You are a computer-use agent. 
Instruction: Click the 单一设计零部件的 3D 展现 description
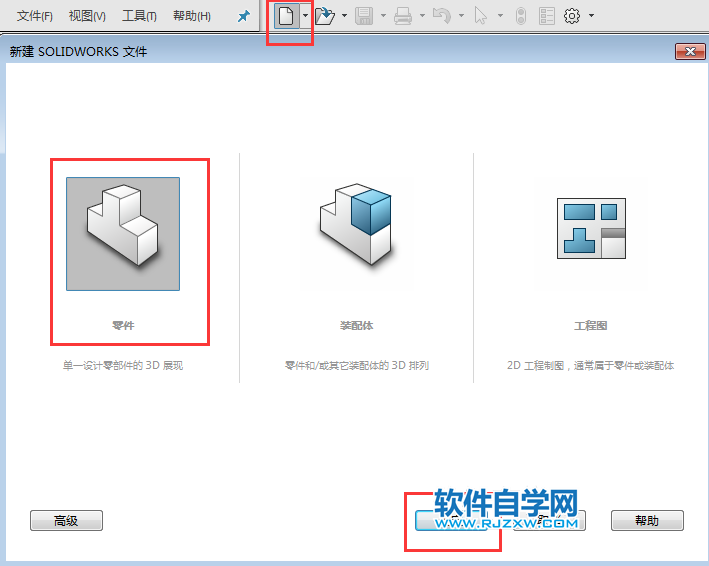123,365
